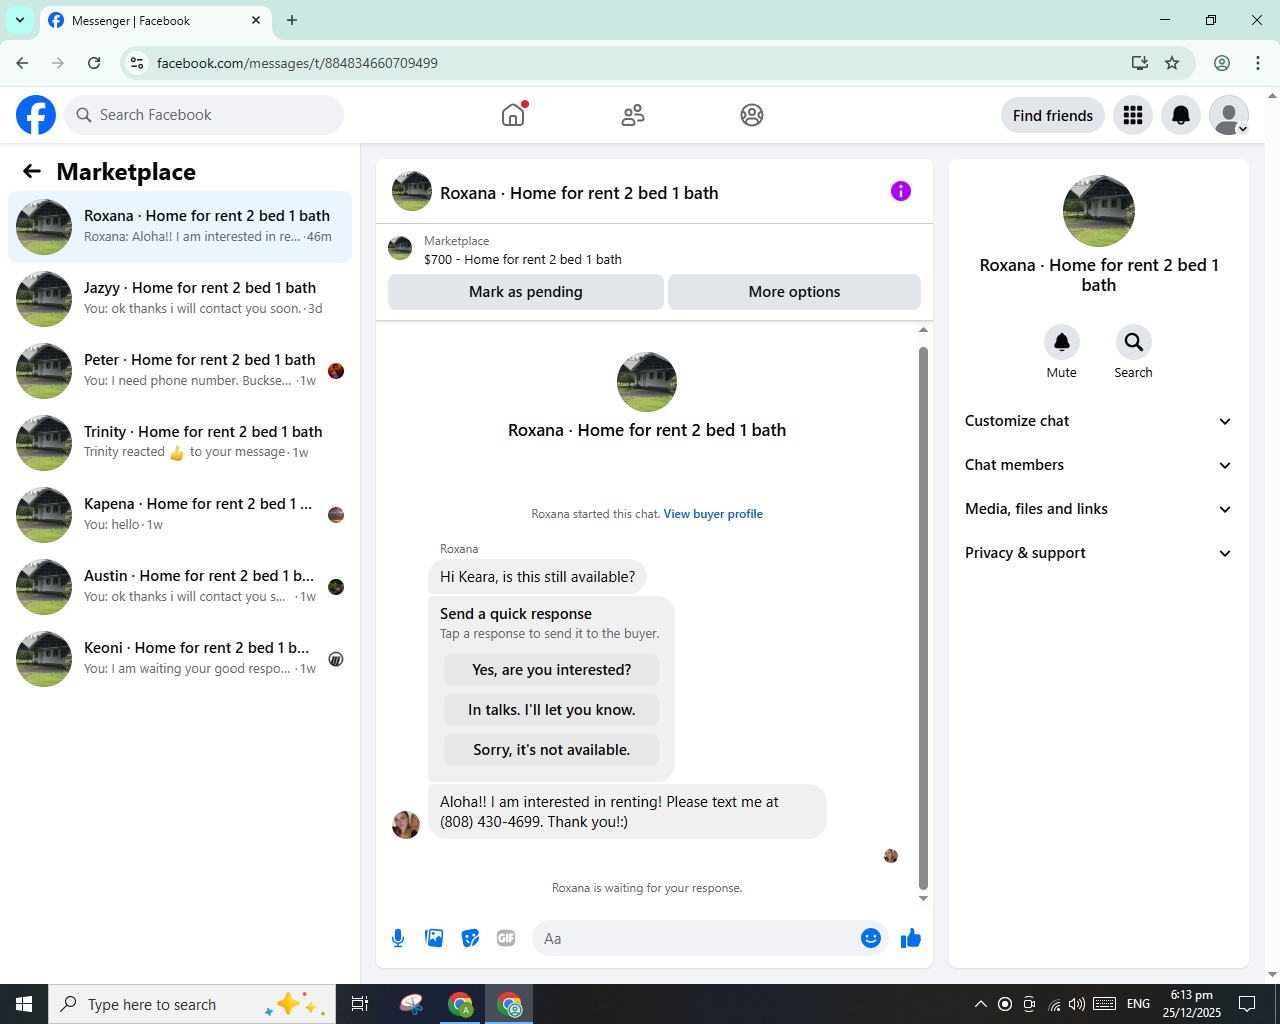This screenshot has height=1024, width=1280.
Task: Search in conversation magnifier icon
Action: 1134,342
